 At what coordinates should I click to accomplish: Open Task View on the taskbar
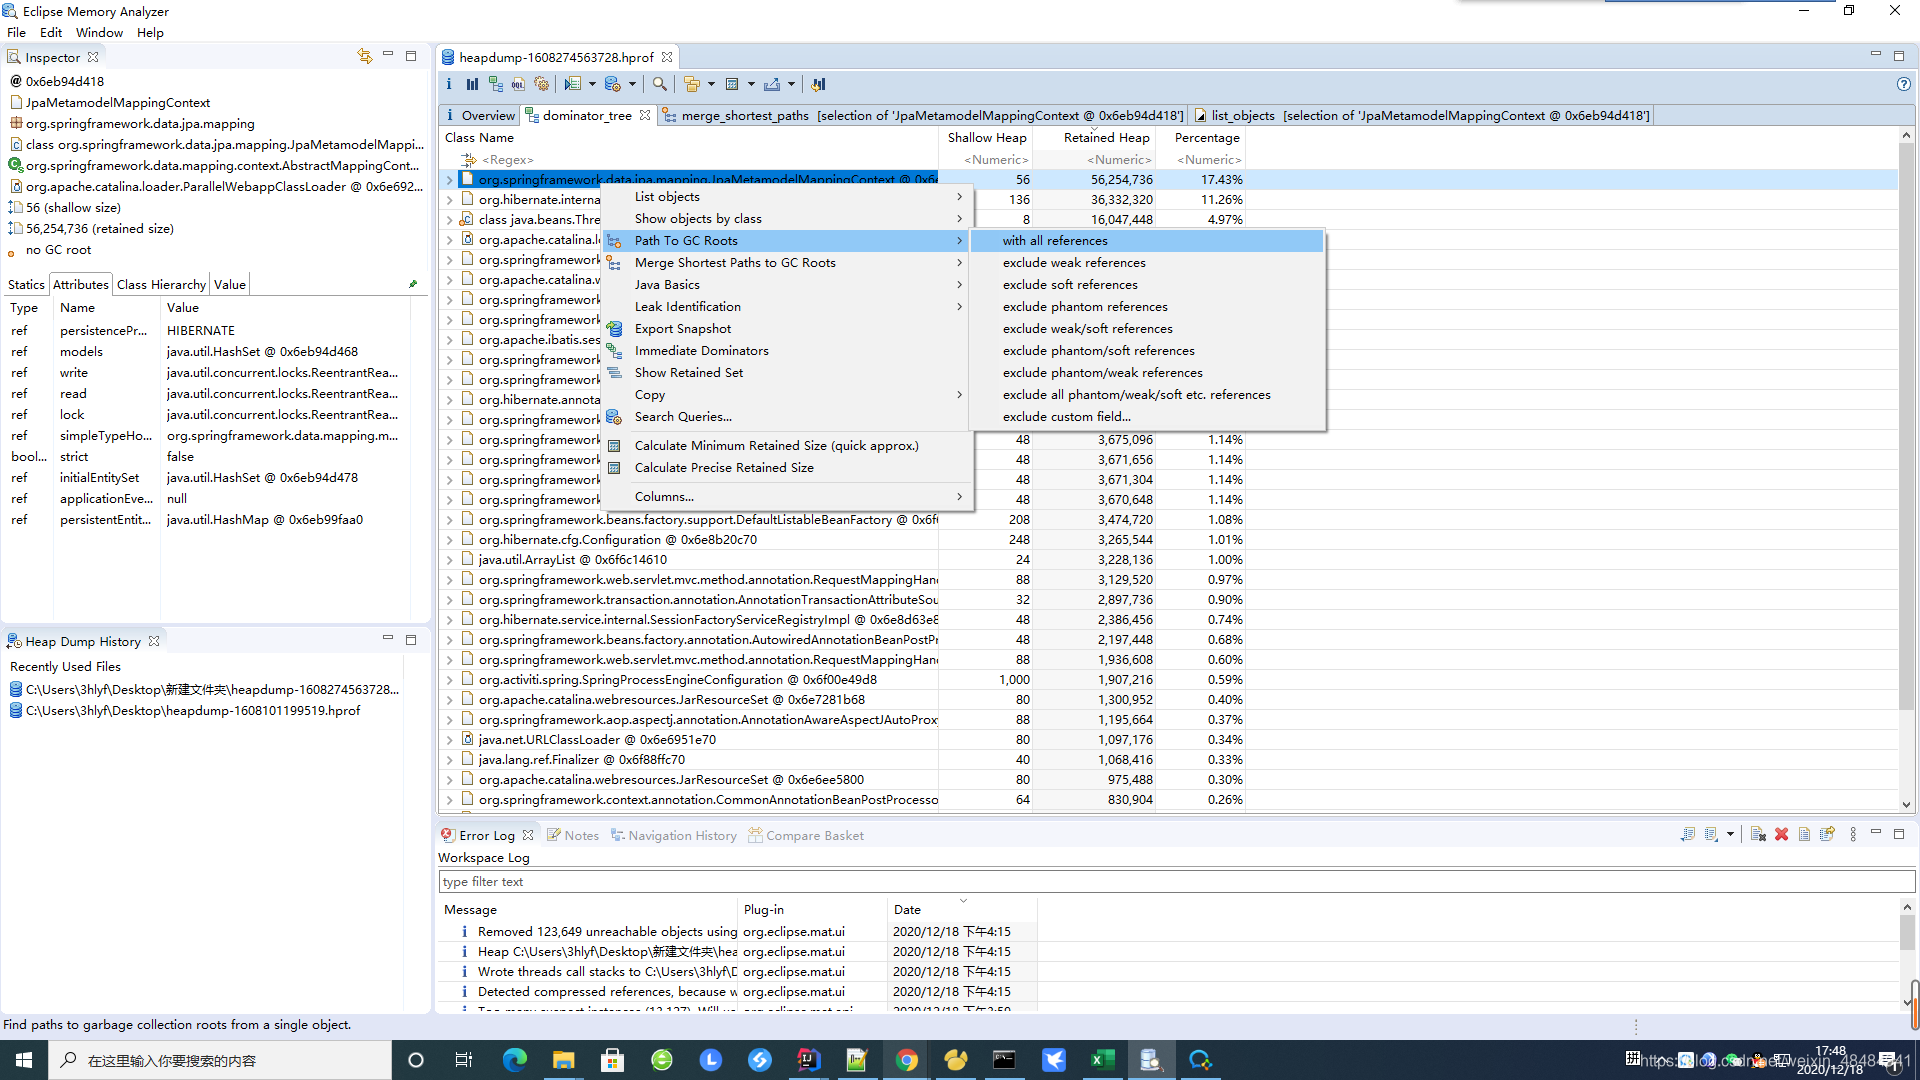(x=463, y=1060)
